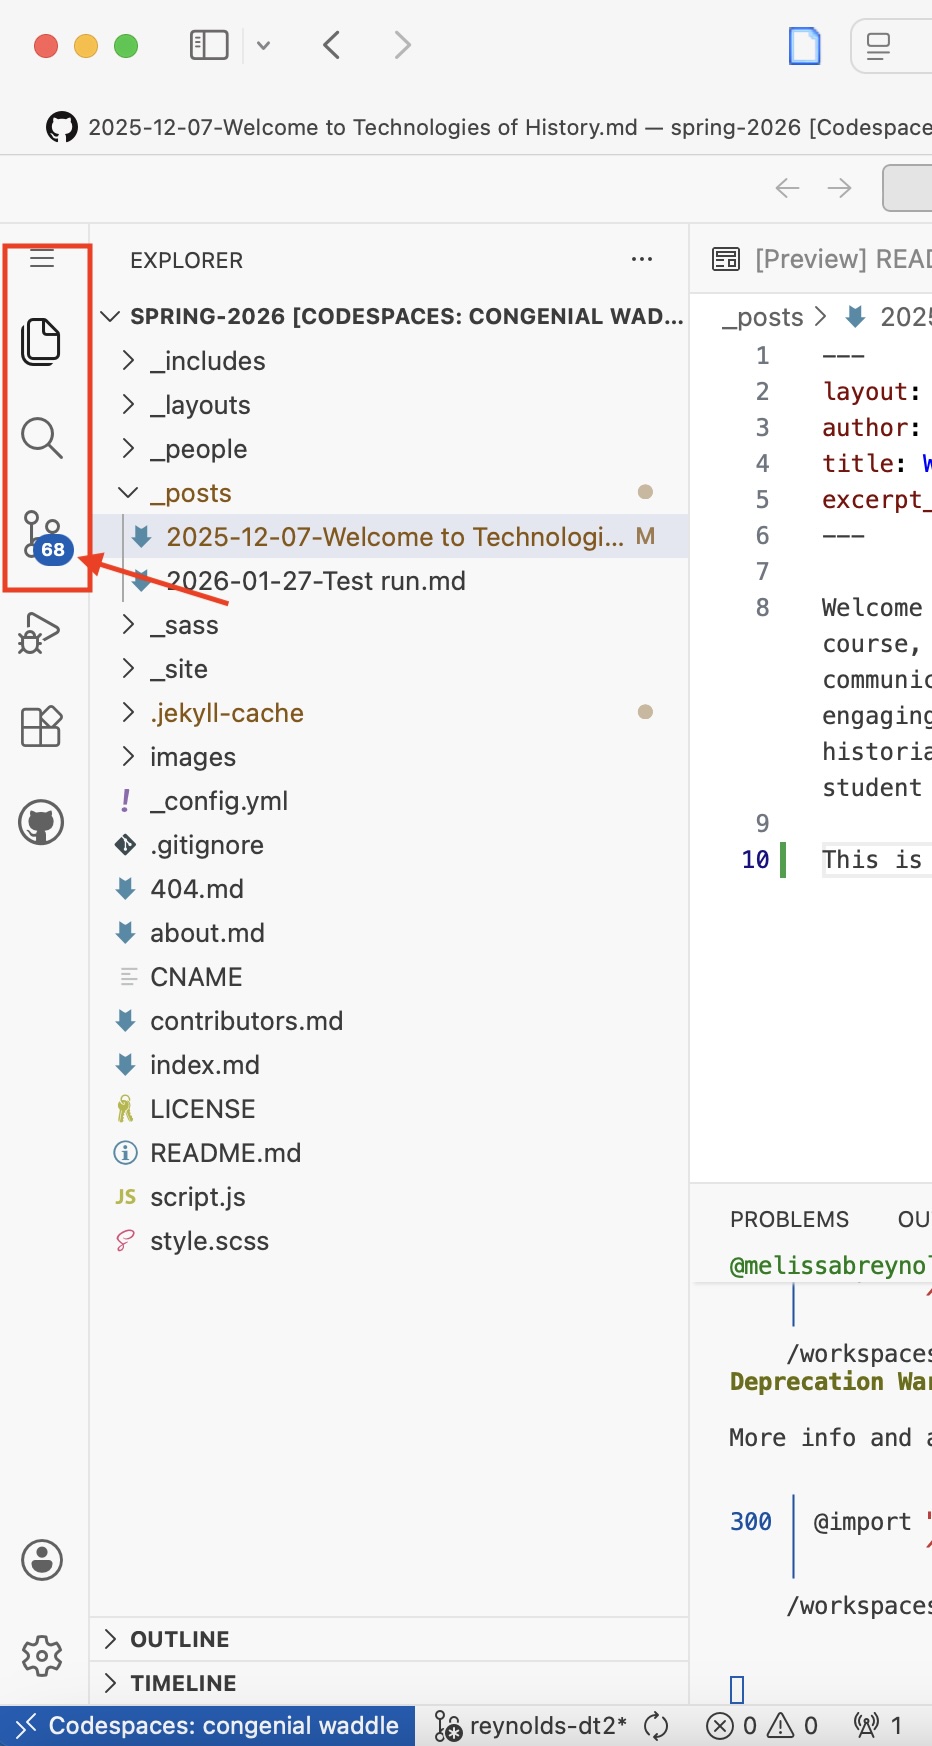Click the _posts breadcrumb
932x1746 pixels.
pyautogui.click(x=762, y=317)
